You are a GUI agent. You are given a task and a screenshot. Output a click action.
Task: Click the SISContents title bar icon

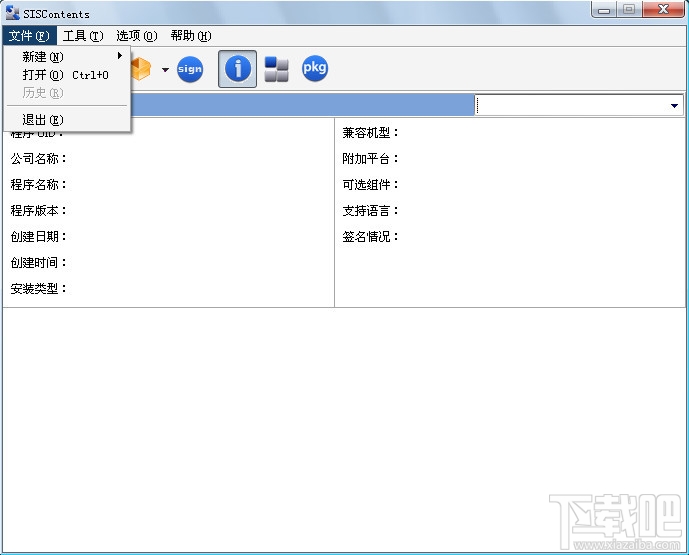coord(12,13)
